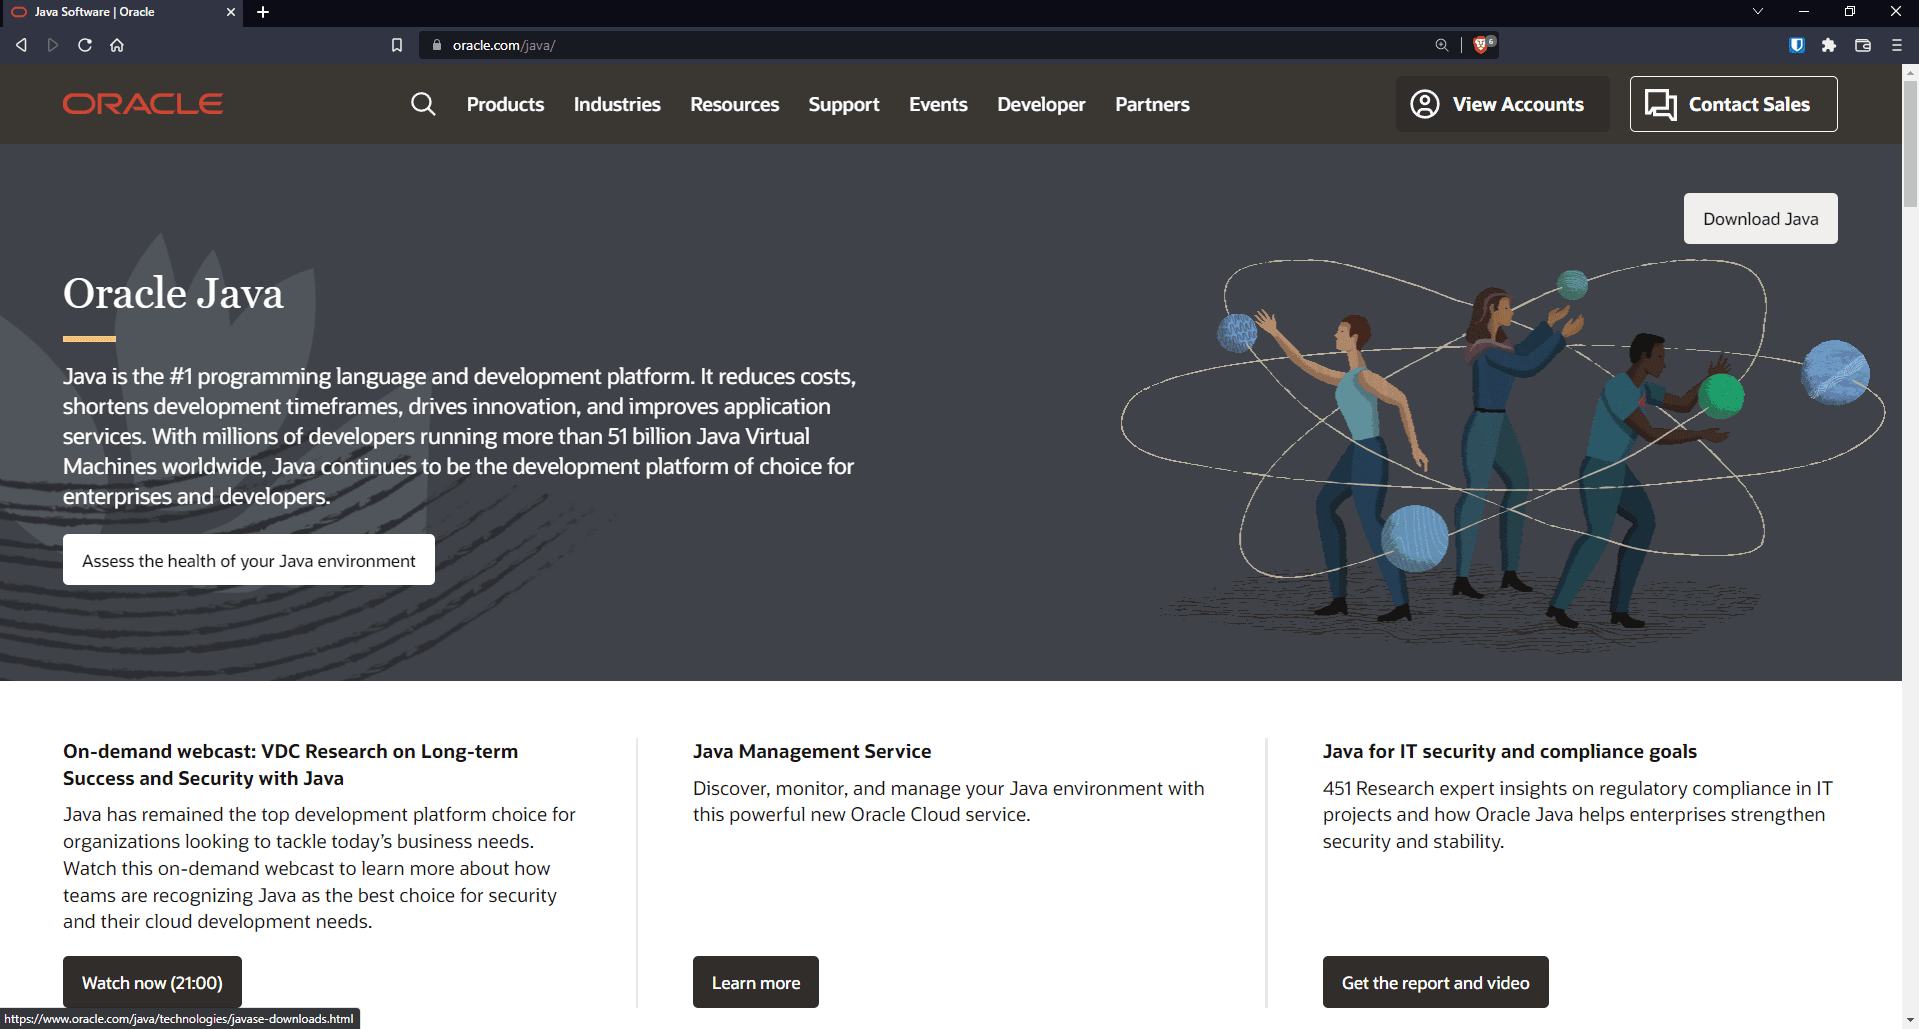Click the Watch now (21:00) button
This screenshot has width=1919, height=1029.
152,982
